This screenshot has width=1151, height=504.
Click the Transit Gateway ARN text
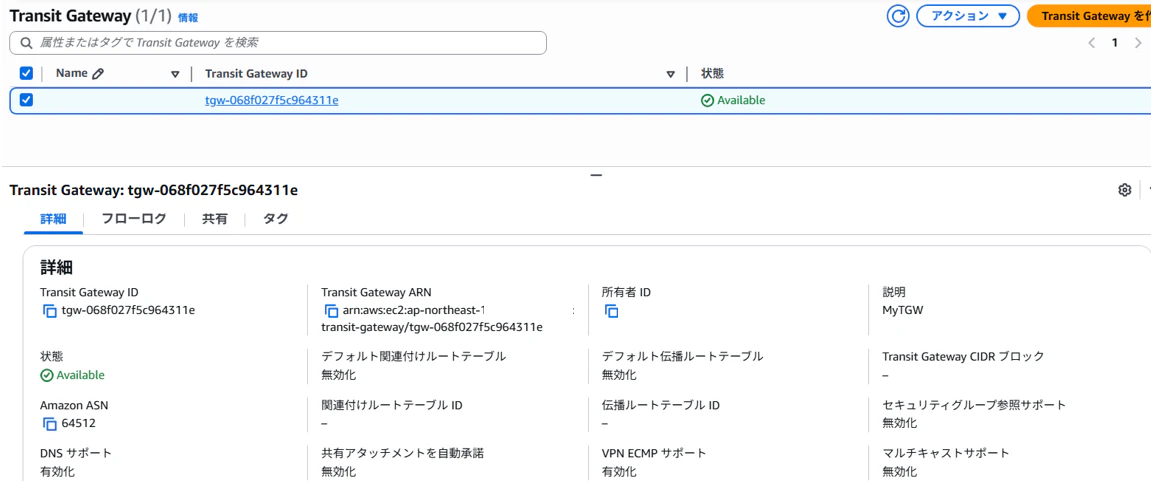pyautogui.click(x=448, y=318)
